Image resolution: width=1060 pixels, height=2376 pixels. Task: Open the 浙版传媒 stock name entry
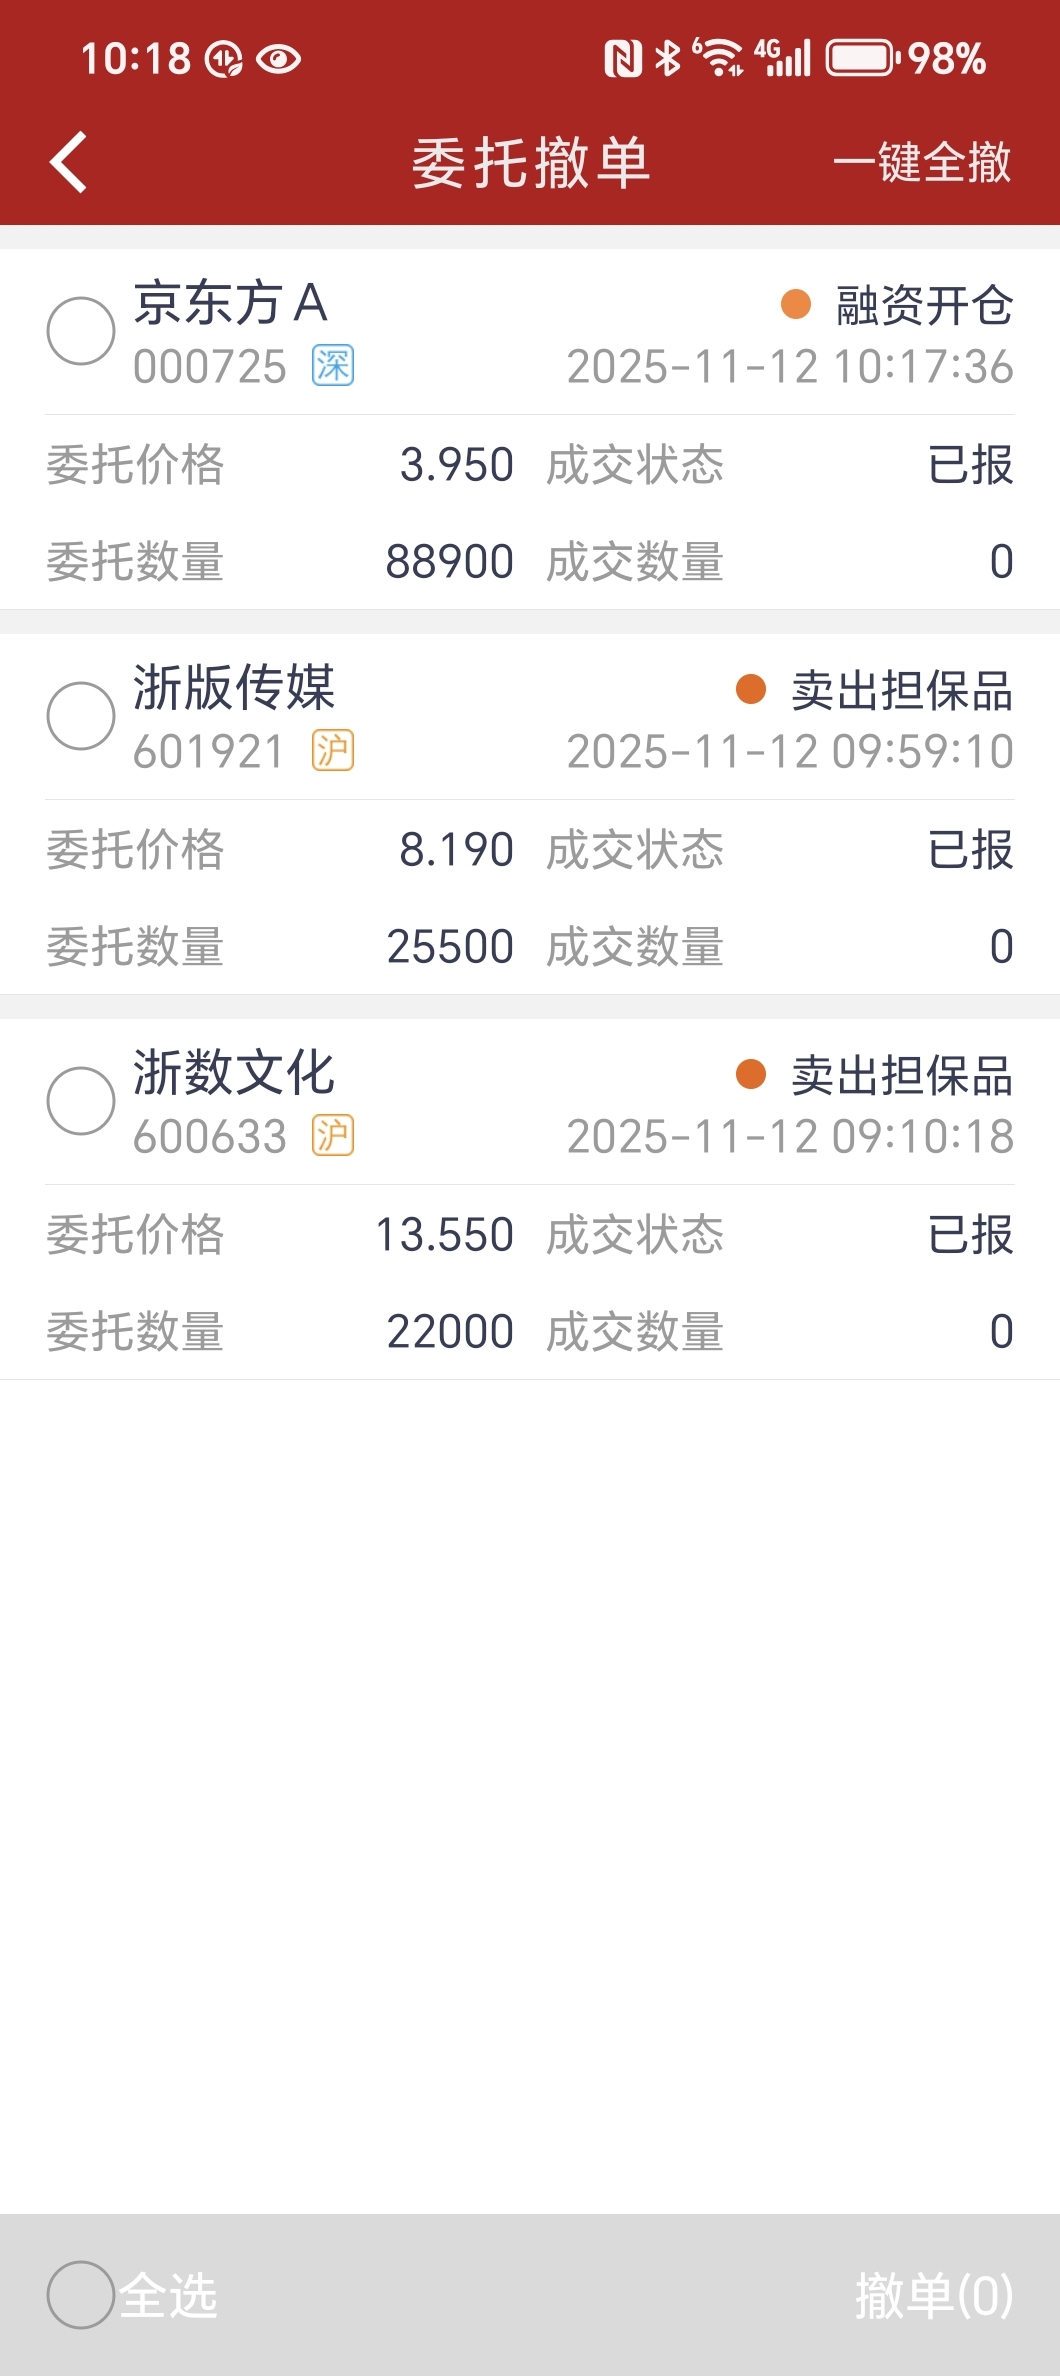pyautogui.click(x=234, y=688)
